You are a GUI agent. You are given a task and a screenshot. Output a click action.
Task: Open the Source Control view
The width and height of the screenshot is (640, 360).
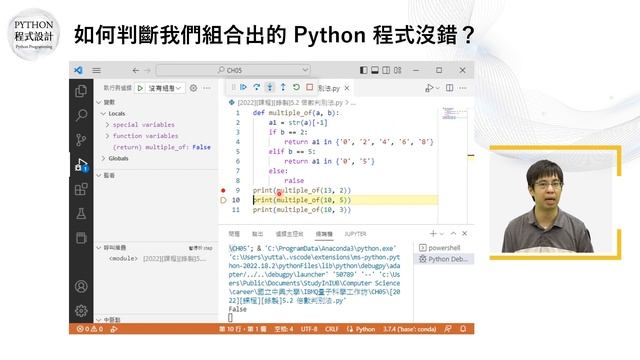pyautogui.click(x=81, y=140)
